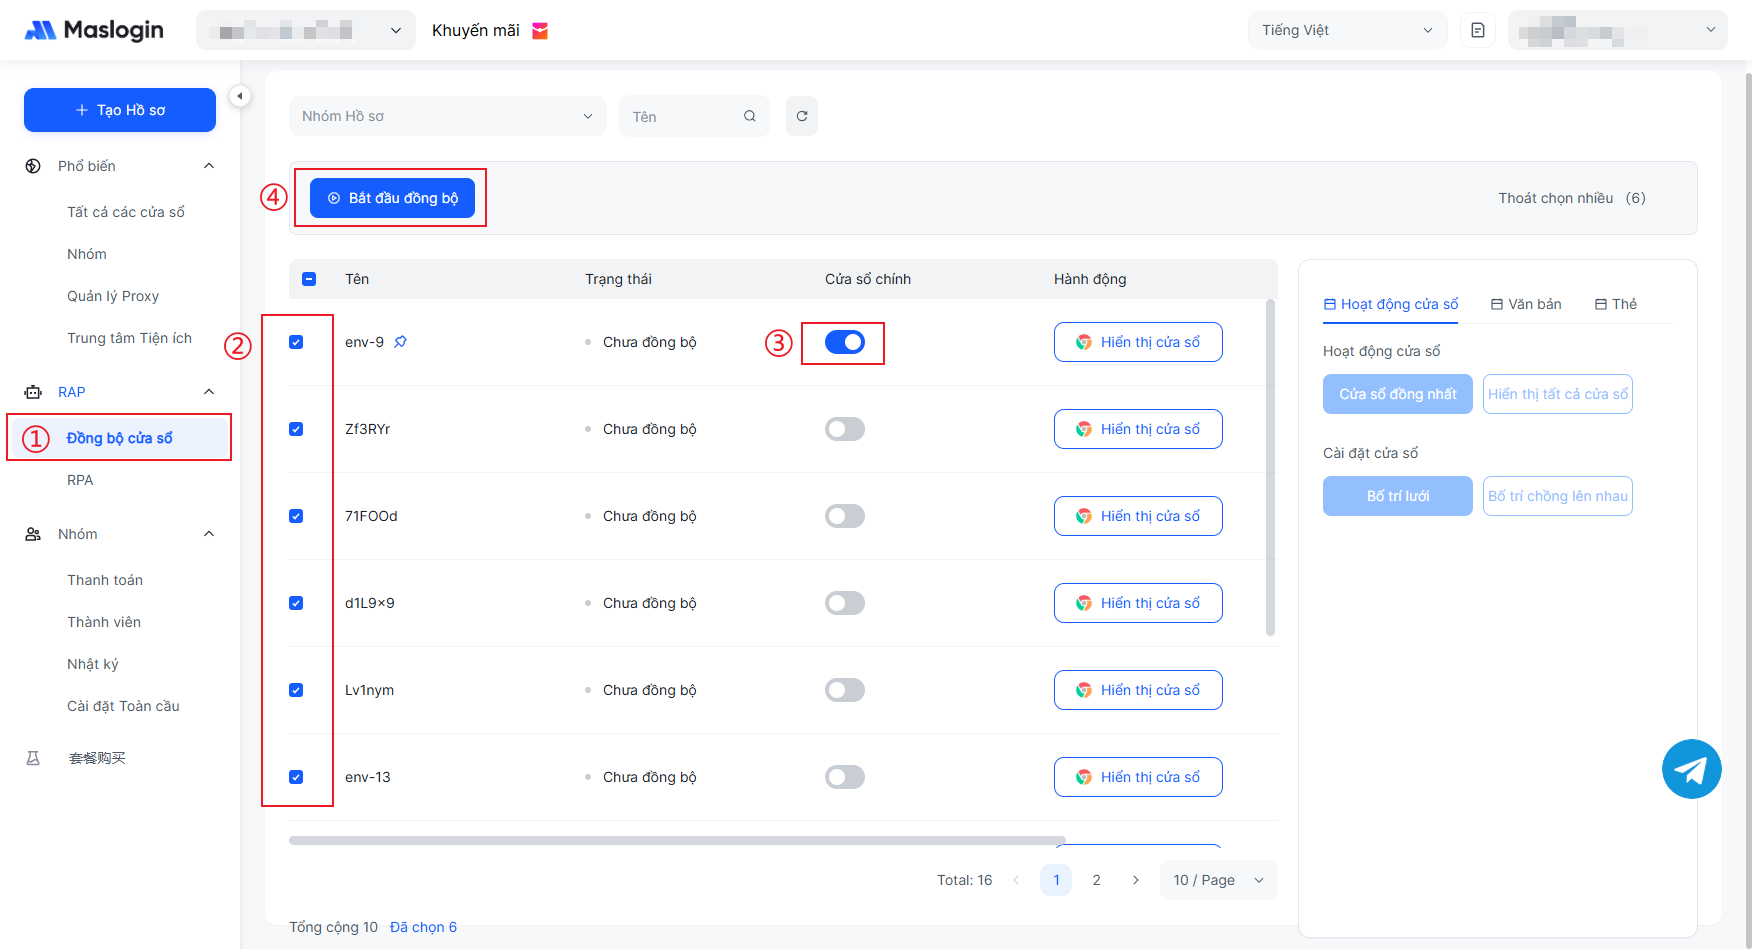Go to page 2 of the list
Screen dimensions: 1752x949
tap(1096, 880)
